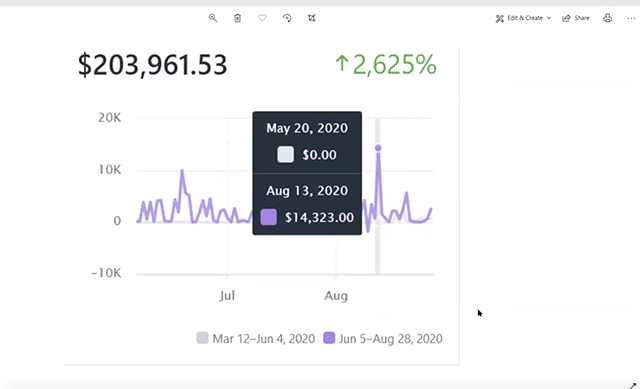Click the zoom magnifier icon
The height and width of the screenshot is (389, 640).
[x=213, y=18]
